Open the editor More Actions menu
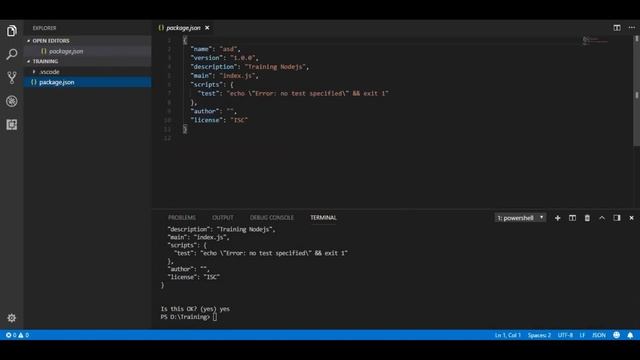This screenshot has width=640, height=360. [x=631, y=28]
